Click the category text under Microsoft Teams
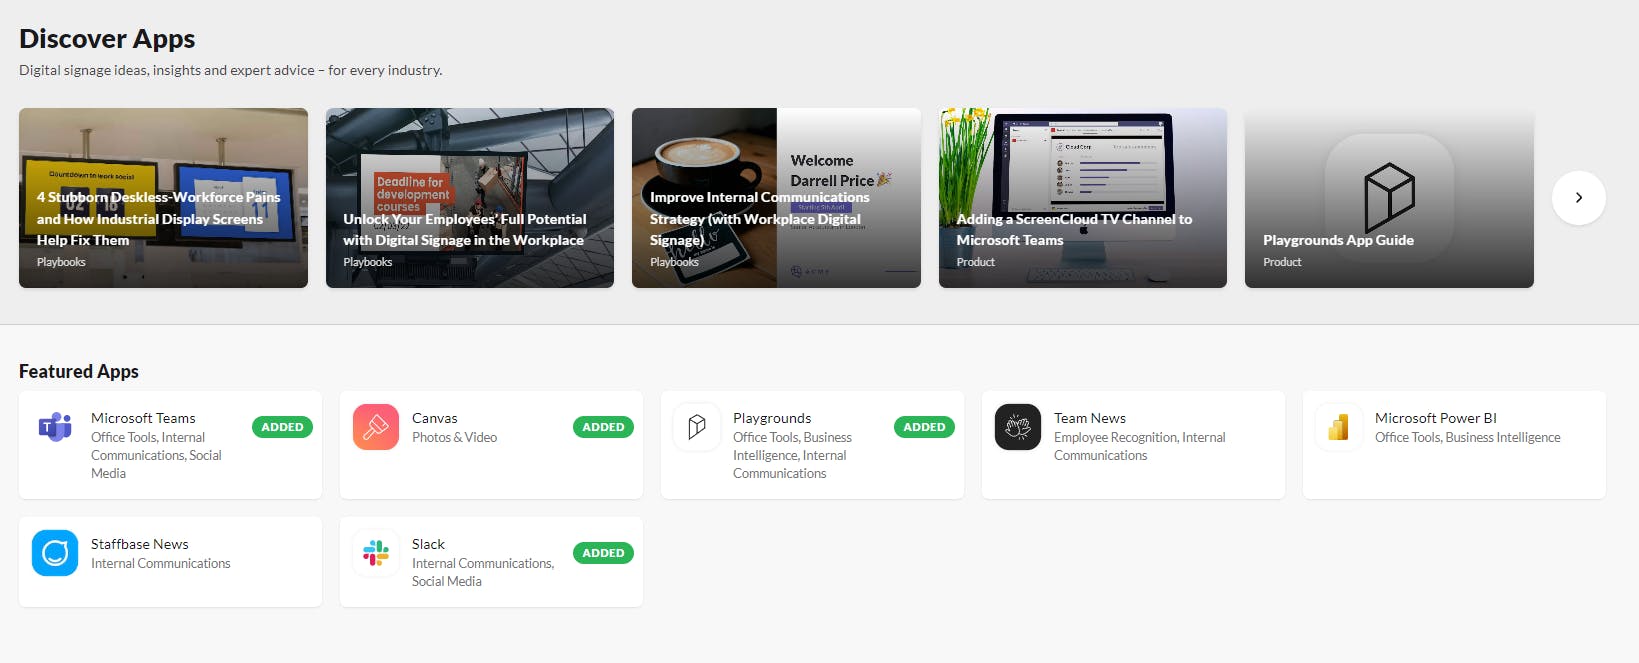Viewport: 1639px width, 663px height. coord(156,455)
